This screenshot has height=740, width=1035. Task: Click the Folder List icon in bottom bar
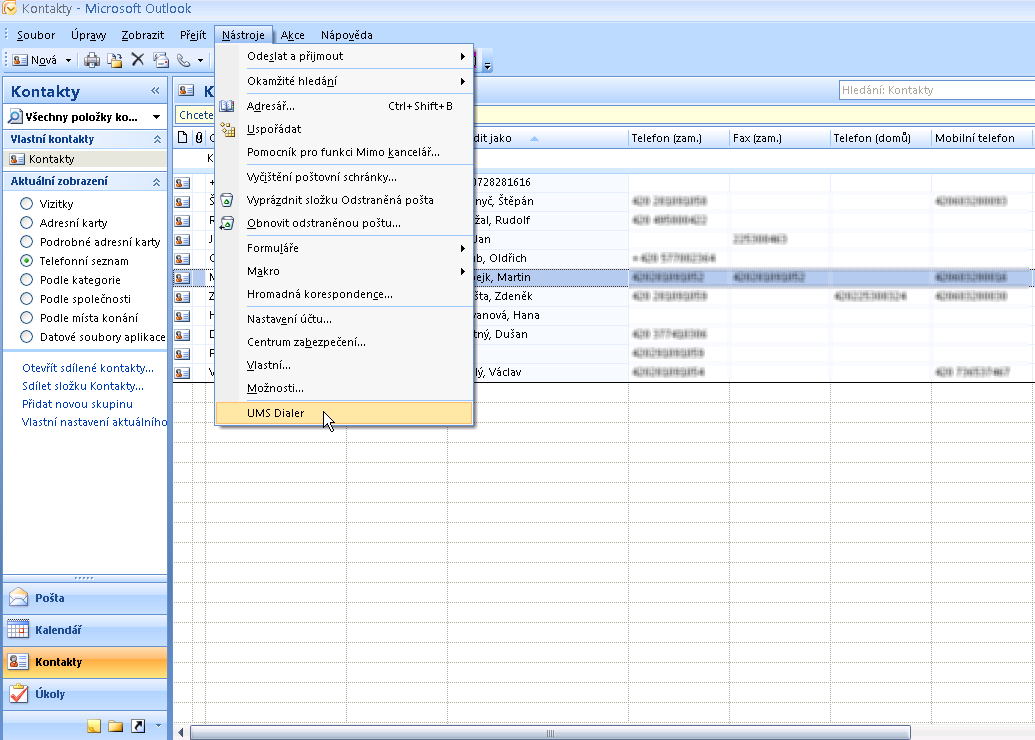click(x=116, y=726)
